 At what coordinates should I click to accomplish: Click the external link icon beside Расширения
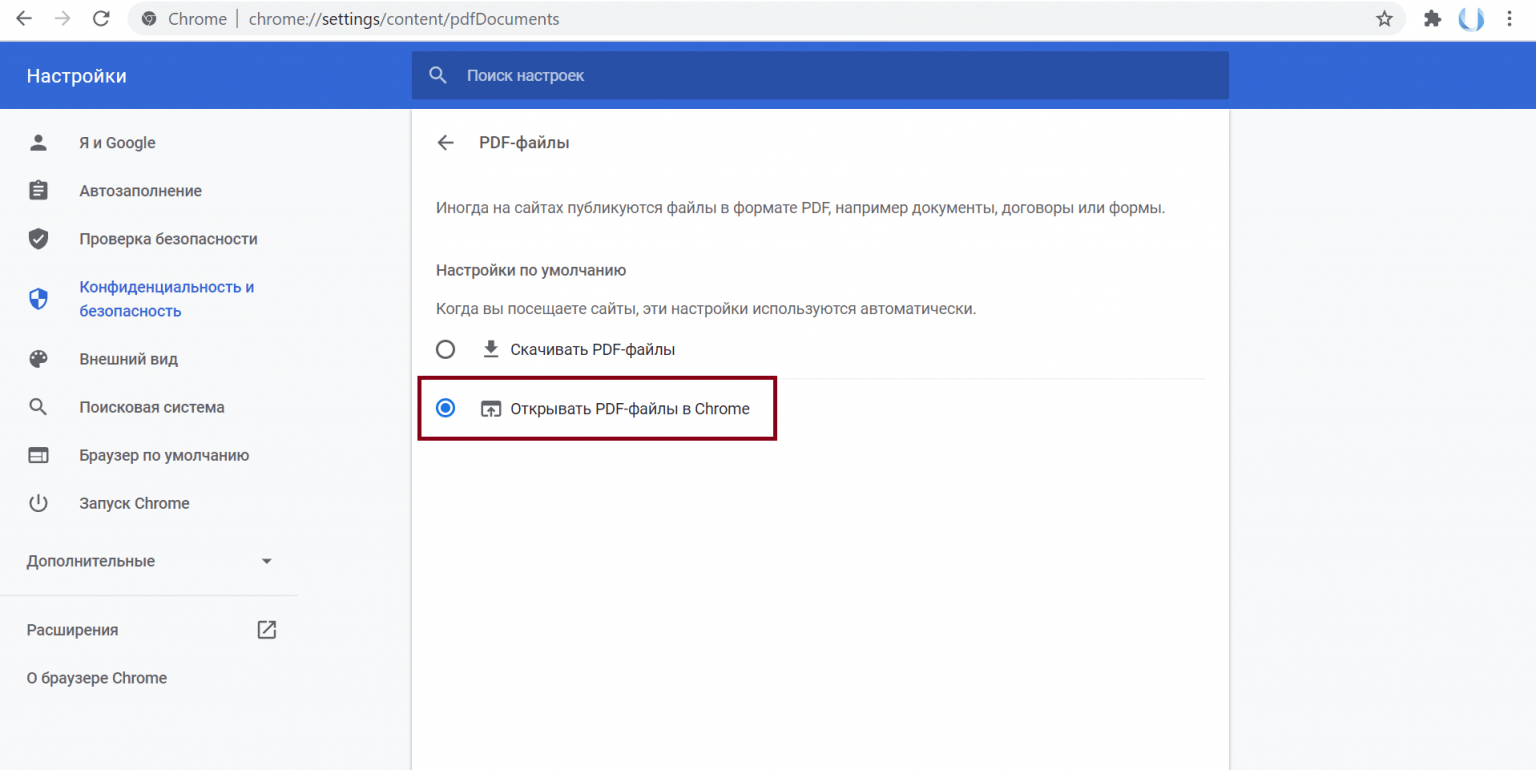pos(266,630)
